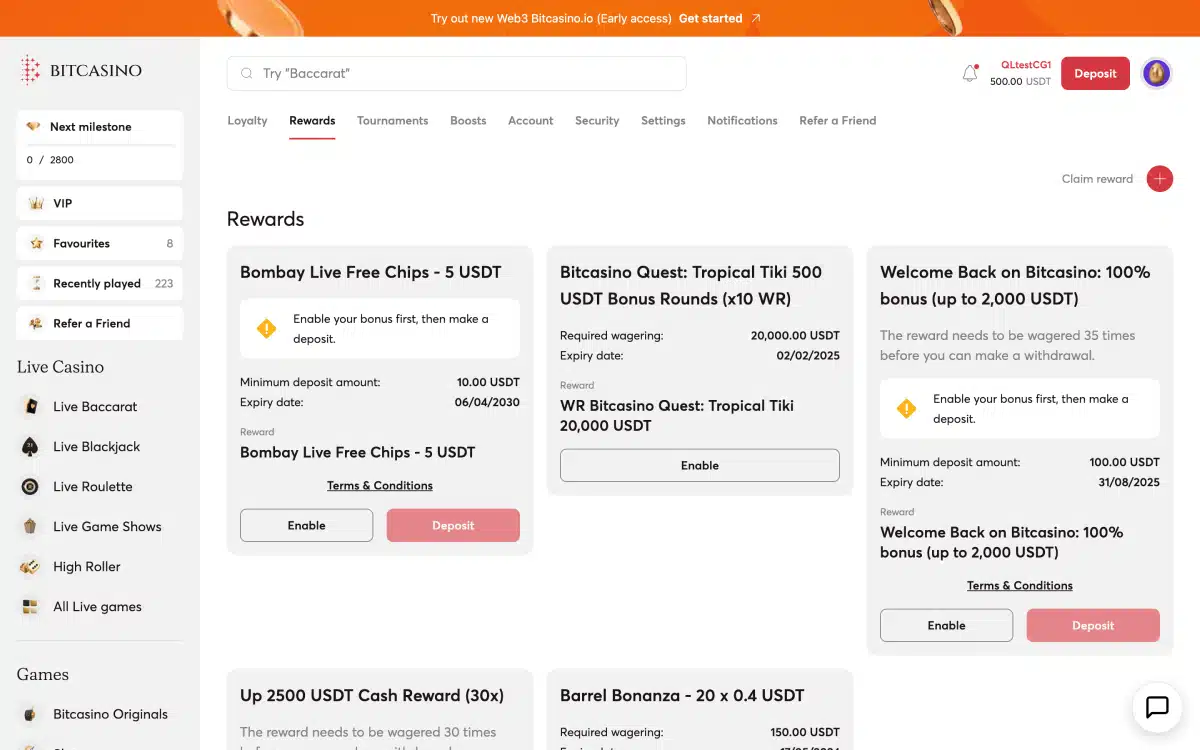Open the user avatar profile icon
The image size is (1200, 750).
point(1157,73)
